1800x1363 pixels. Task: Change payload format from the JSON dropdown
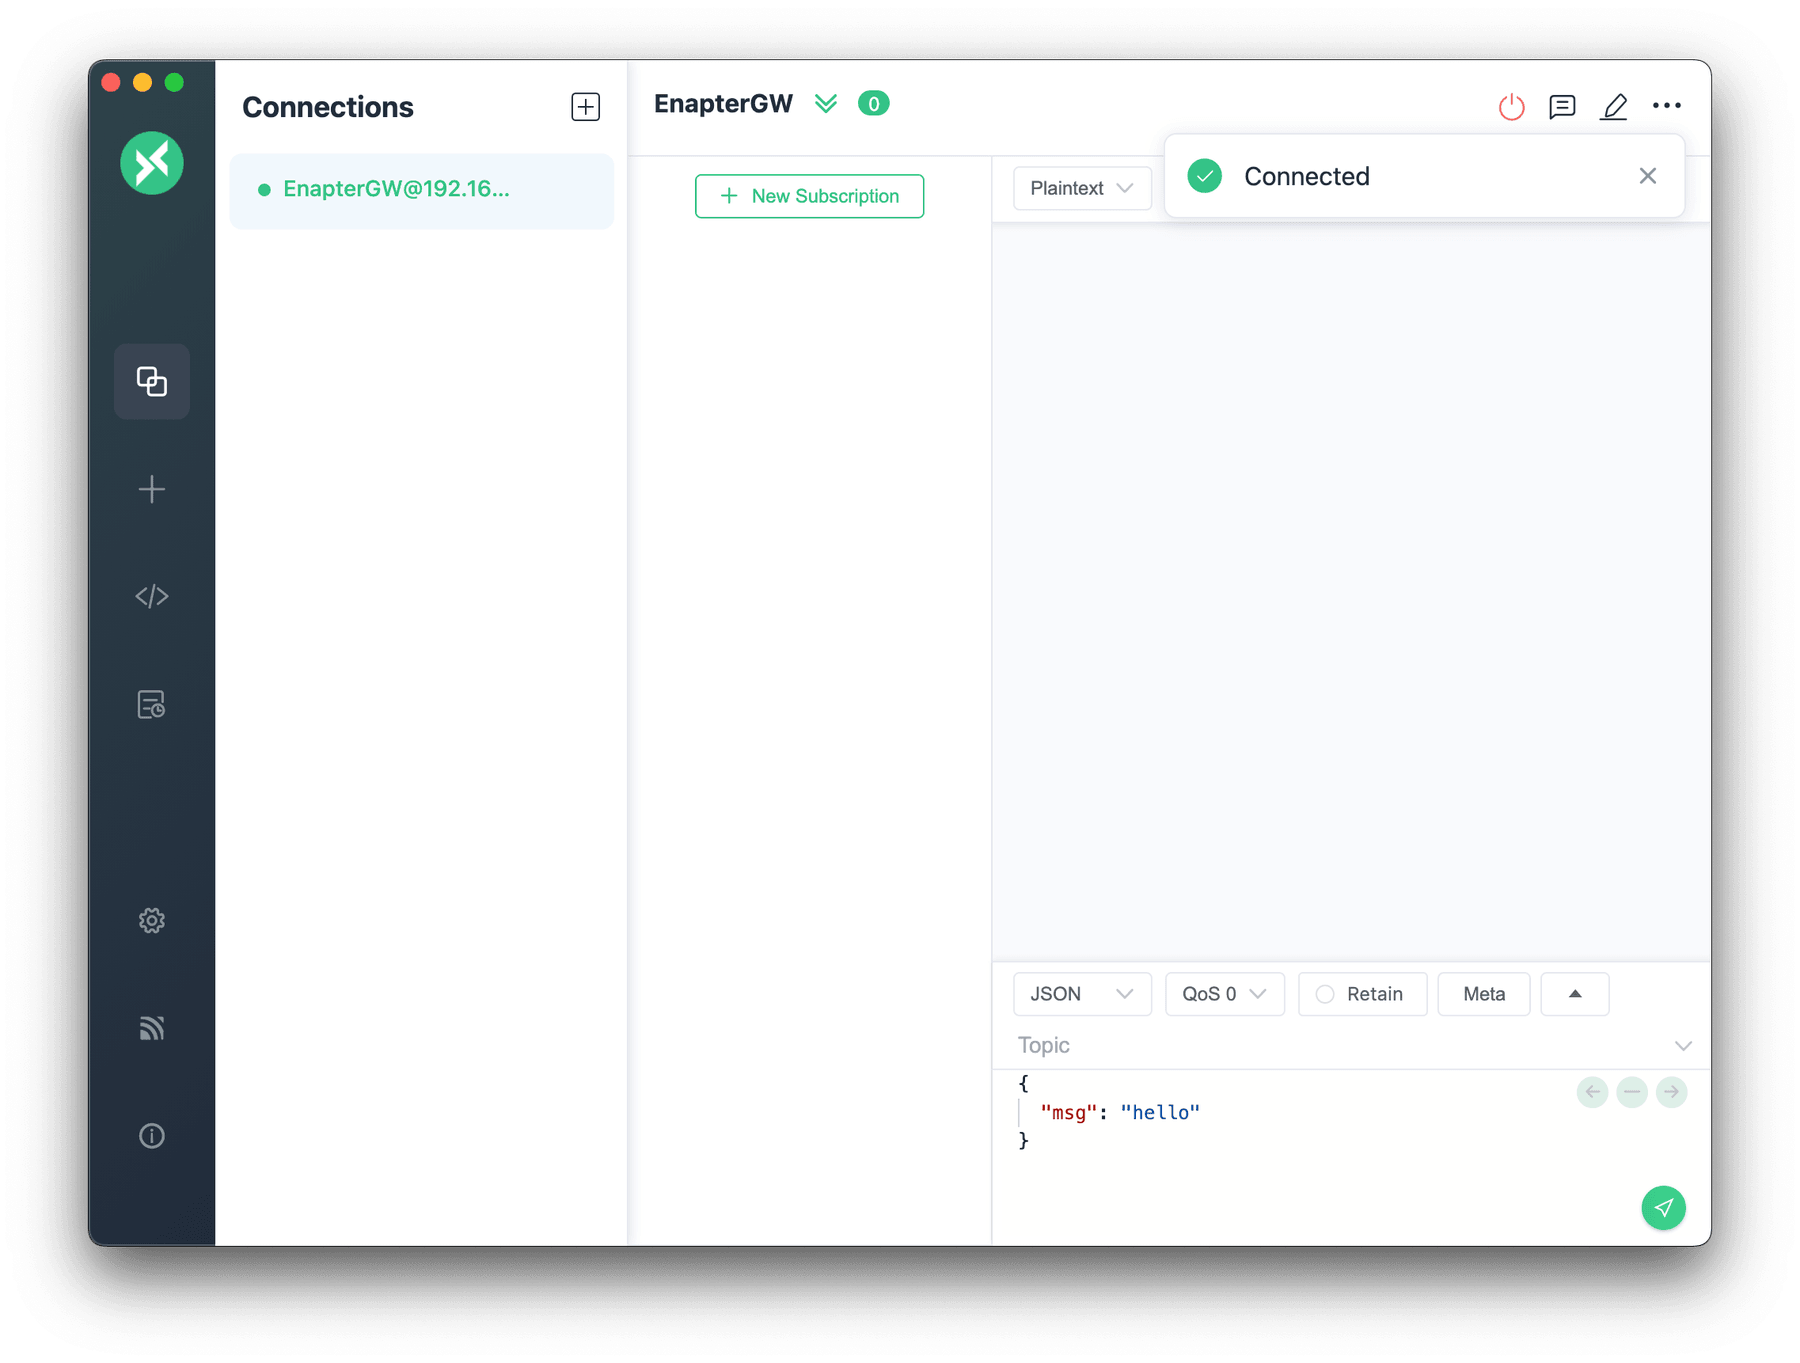tap(1081, 994)
